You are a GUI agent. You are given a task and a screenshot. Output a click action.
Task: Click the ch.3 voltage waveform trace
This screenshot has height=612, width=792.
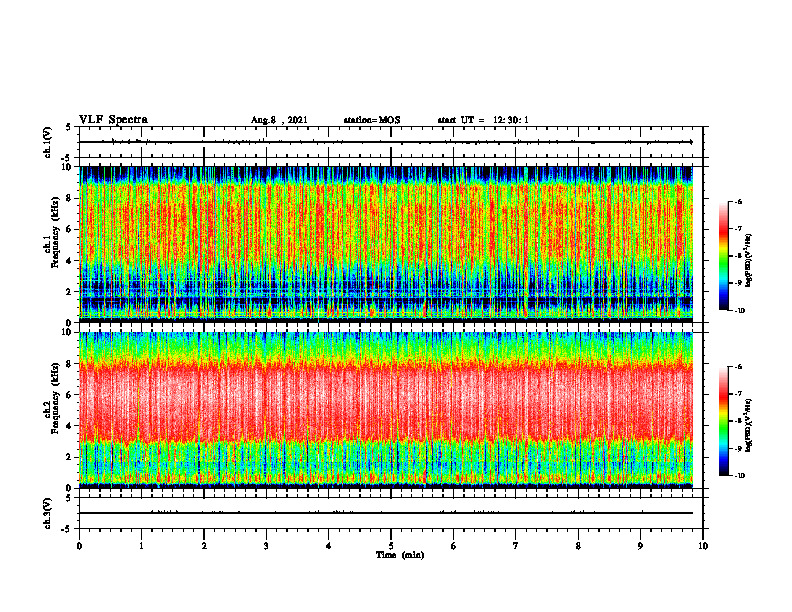pos(386,513)
